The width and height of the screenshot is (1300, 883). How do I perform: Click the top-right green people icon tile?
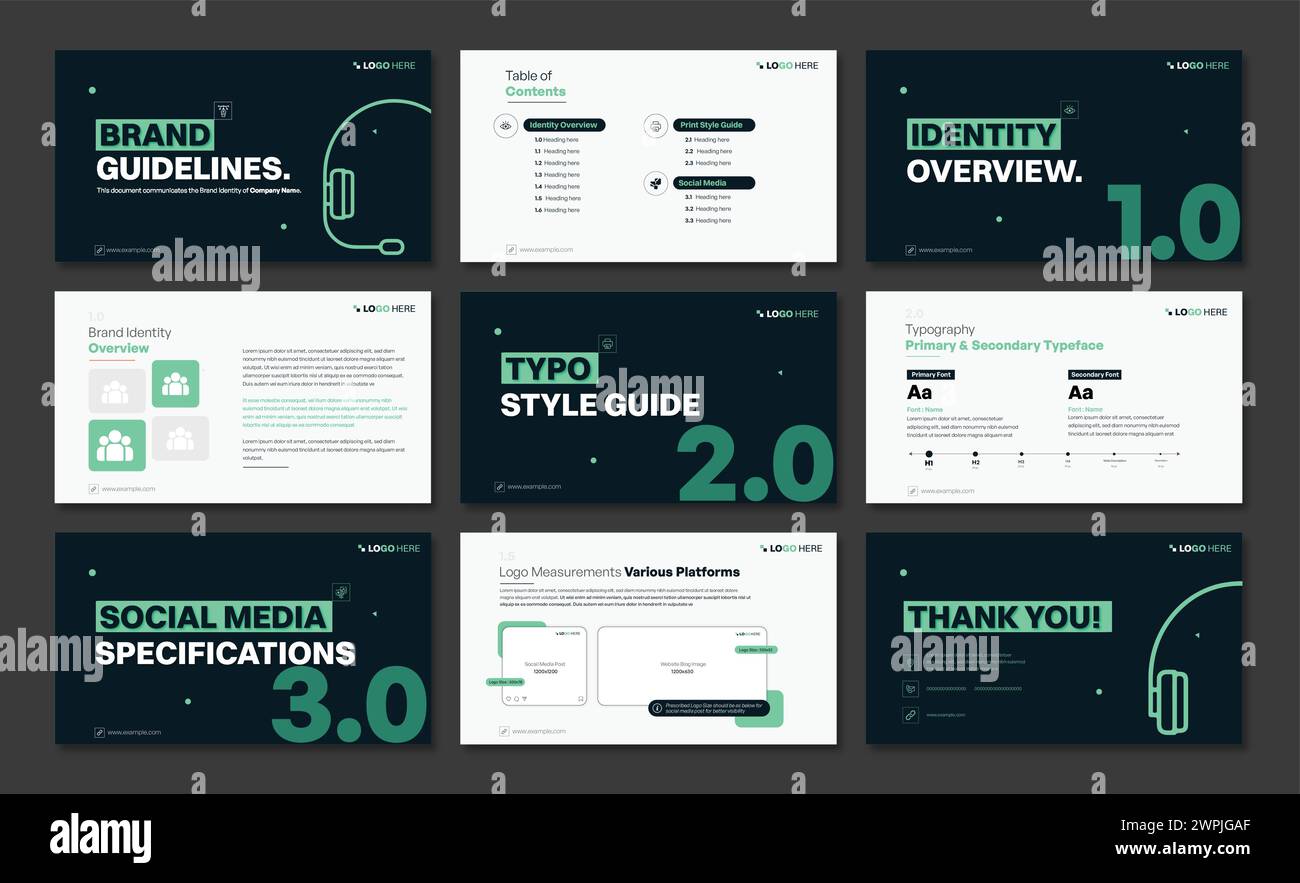pyautogui.click(x=175, y=384)
